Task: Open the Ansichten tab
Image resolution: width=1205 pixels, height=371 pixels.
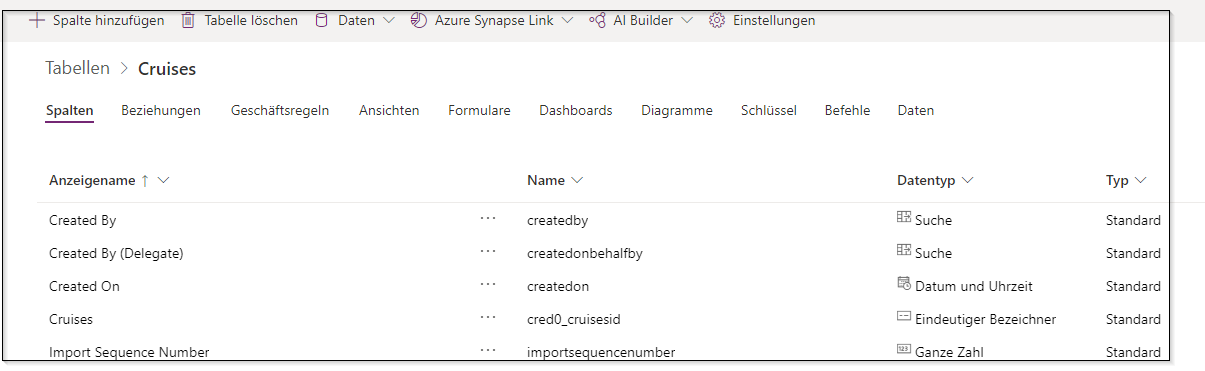Action: [x=389, y=110]
